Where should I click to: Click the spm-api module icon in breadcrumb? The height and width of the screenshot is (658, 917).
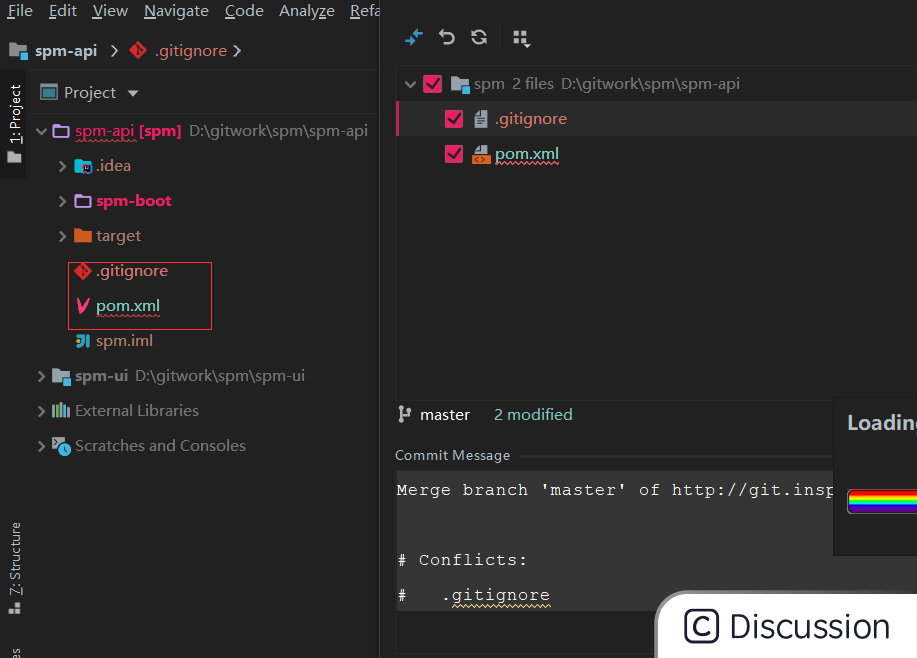(x=19, y=51)
